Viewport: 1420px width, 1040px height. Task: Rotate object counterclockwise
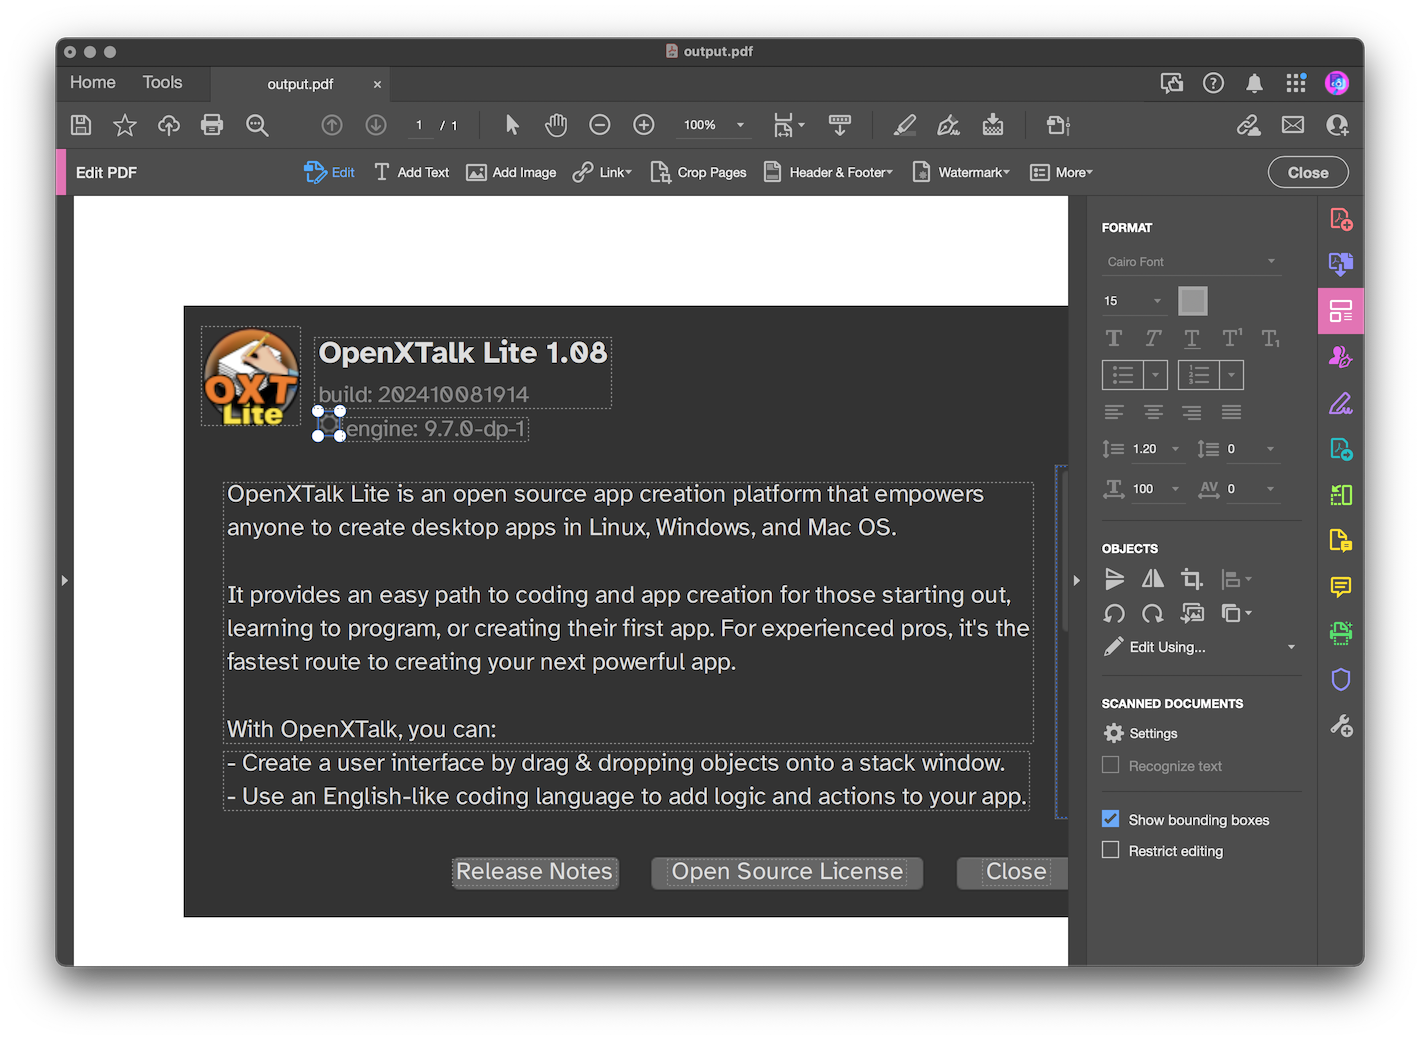[1114, 613]
